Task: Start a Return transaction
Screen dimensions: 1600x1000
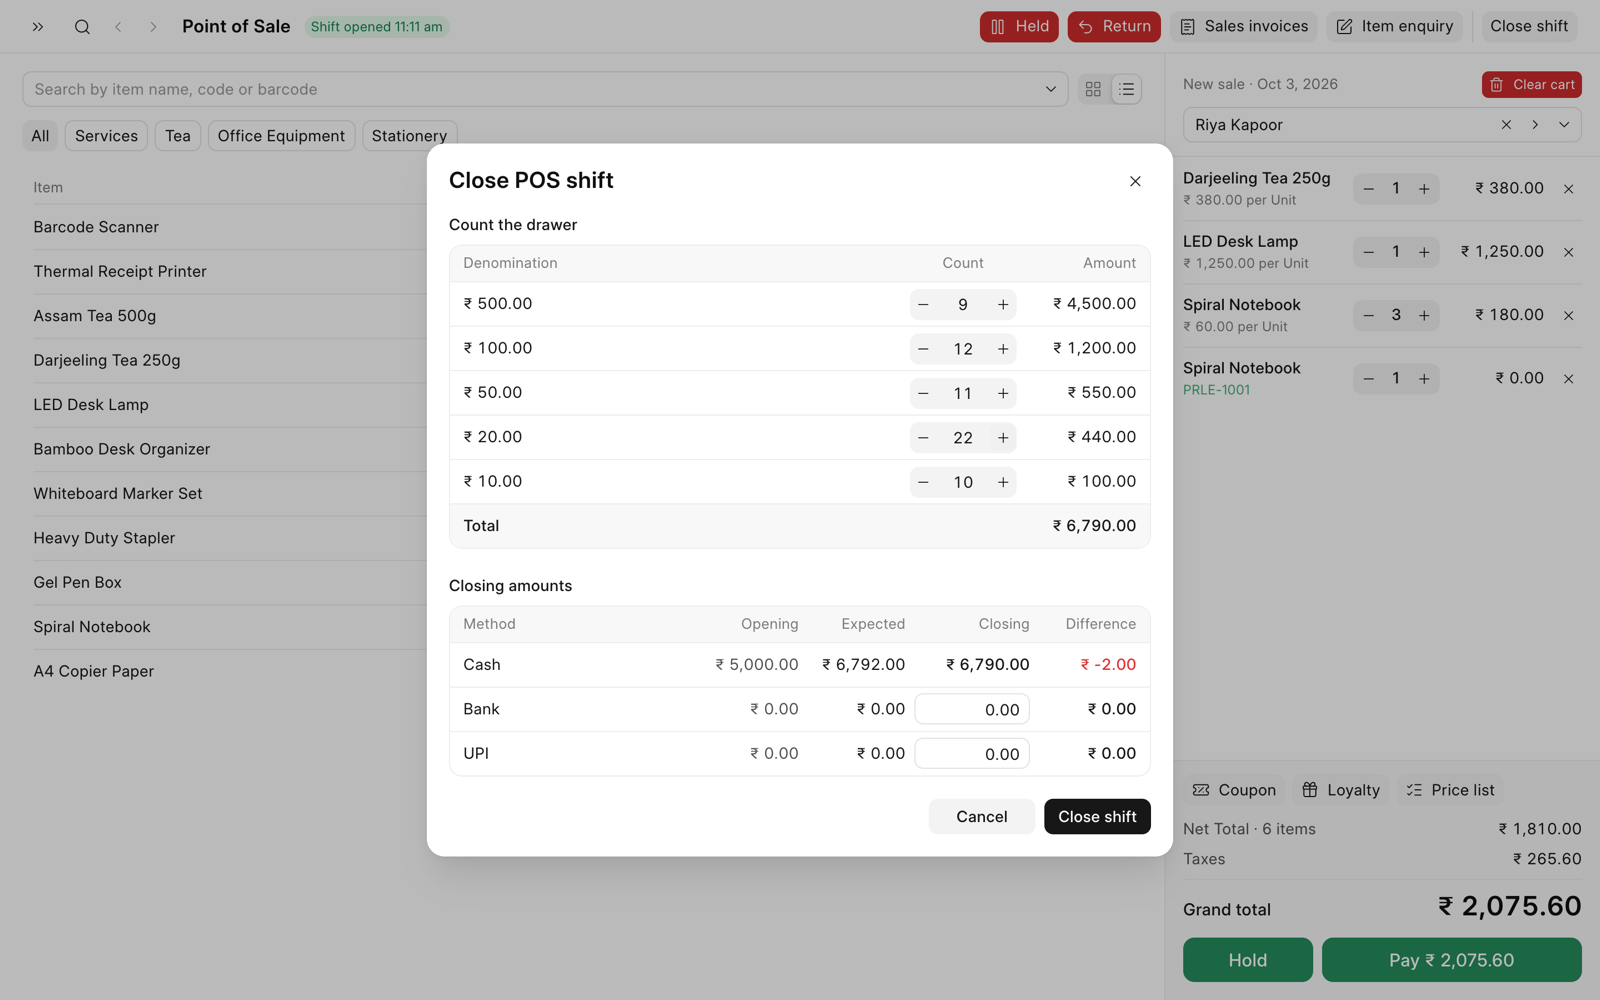Action: click(1114, 27)
